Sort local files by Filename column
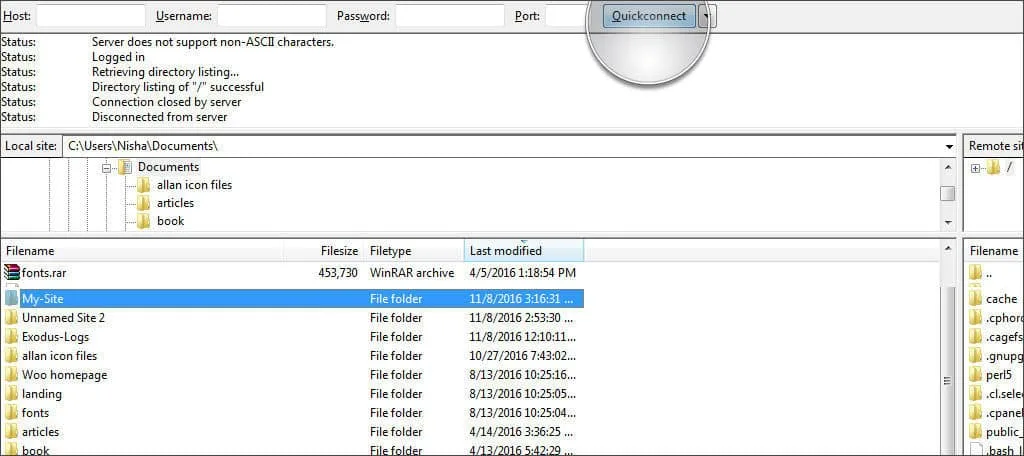The image size is (1024, 456). coord(142,251)
